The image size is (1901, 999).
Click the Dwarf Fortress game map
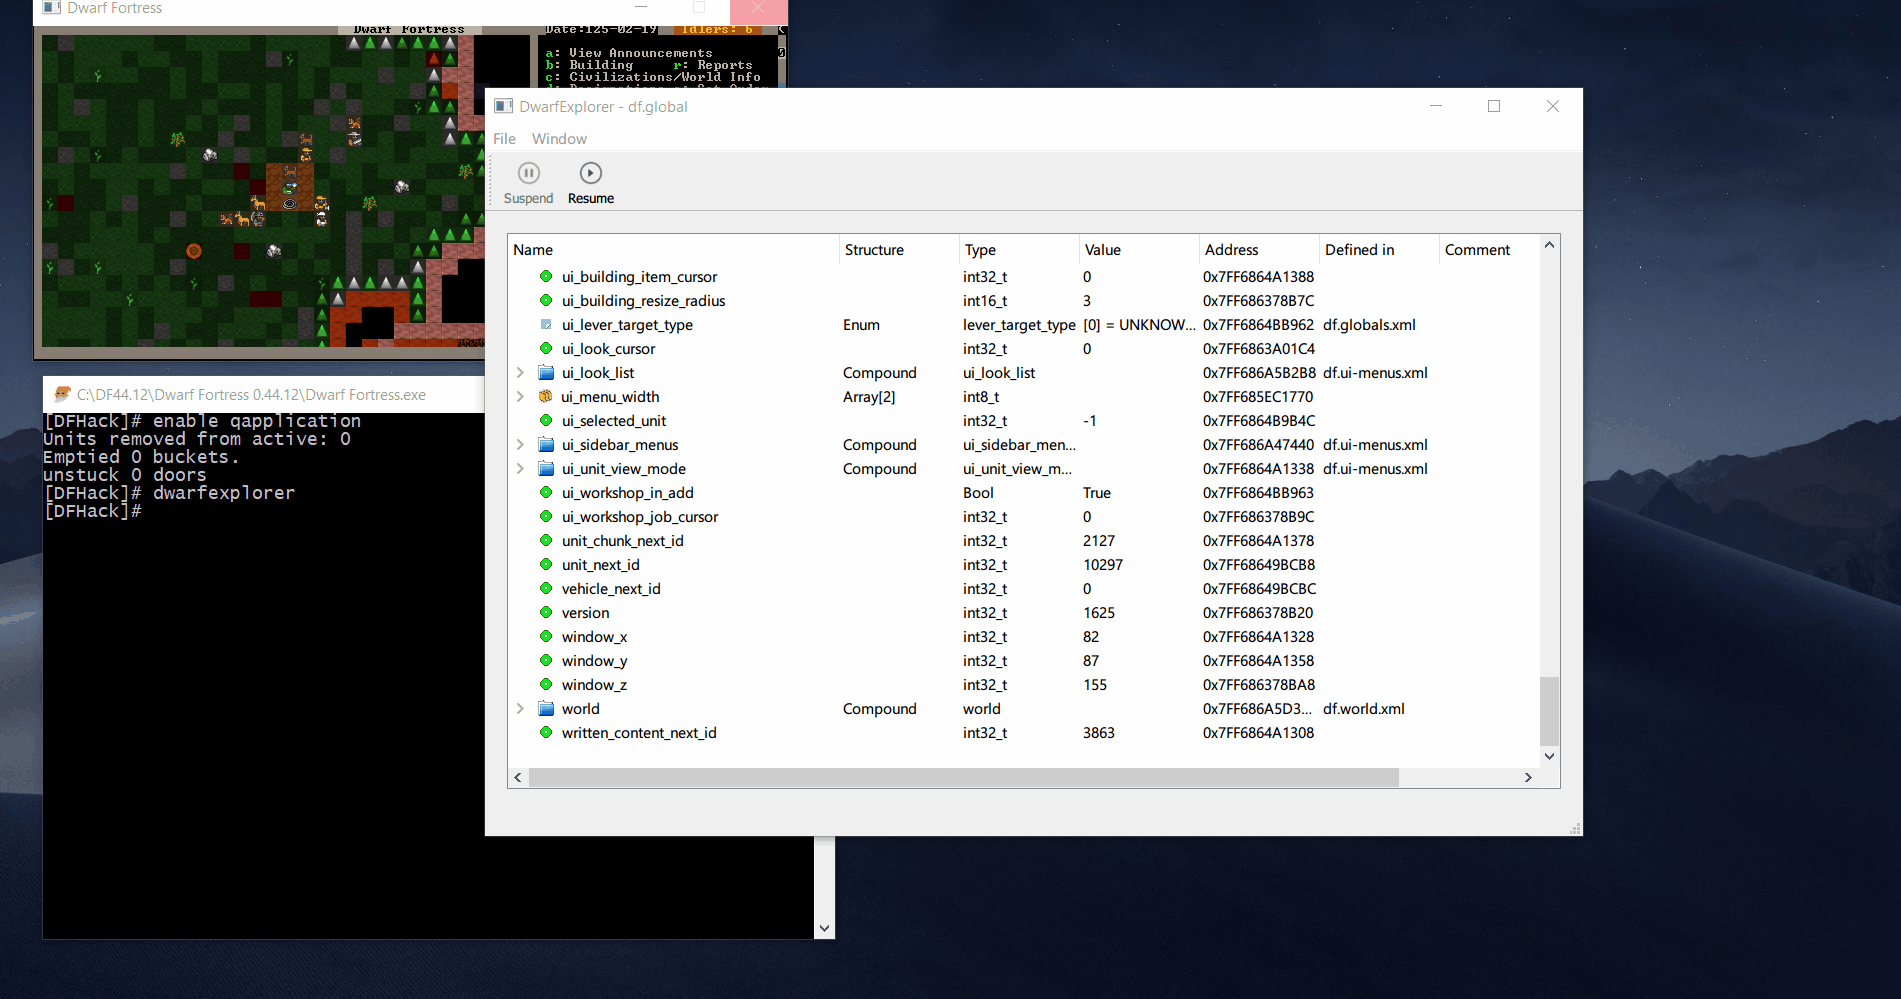pyautogui.click(x=263, y=192)
